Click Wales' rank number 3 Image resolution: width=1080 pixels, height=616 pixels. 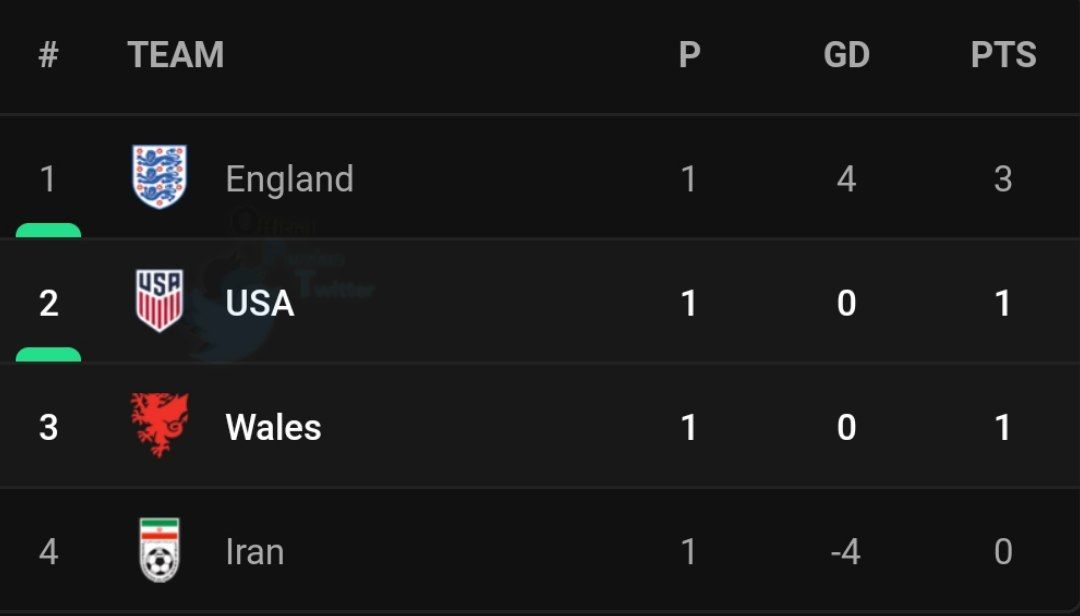[48, 428]
